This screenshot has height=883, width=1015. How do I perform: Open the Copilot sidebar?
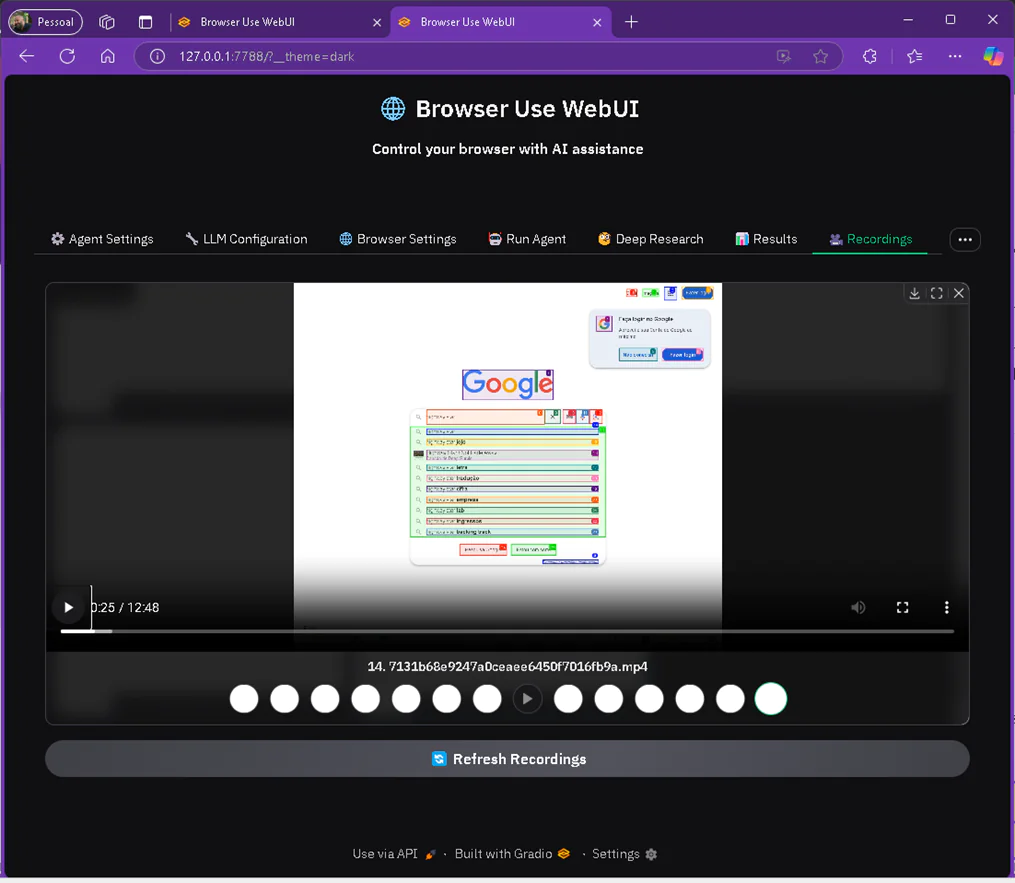coord(993,56)
